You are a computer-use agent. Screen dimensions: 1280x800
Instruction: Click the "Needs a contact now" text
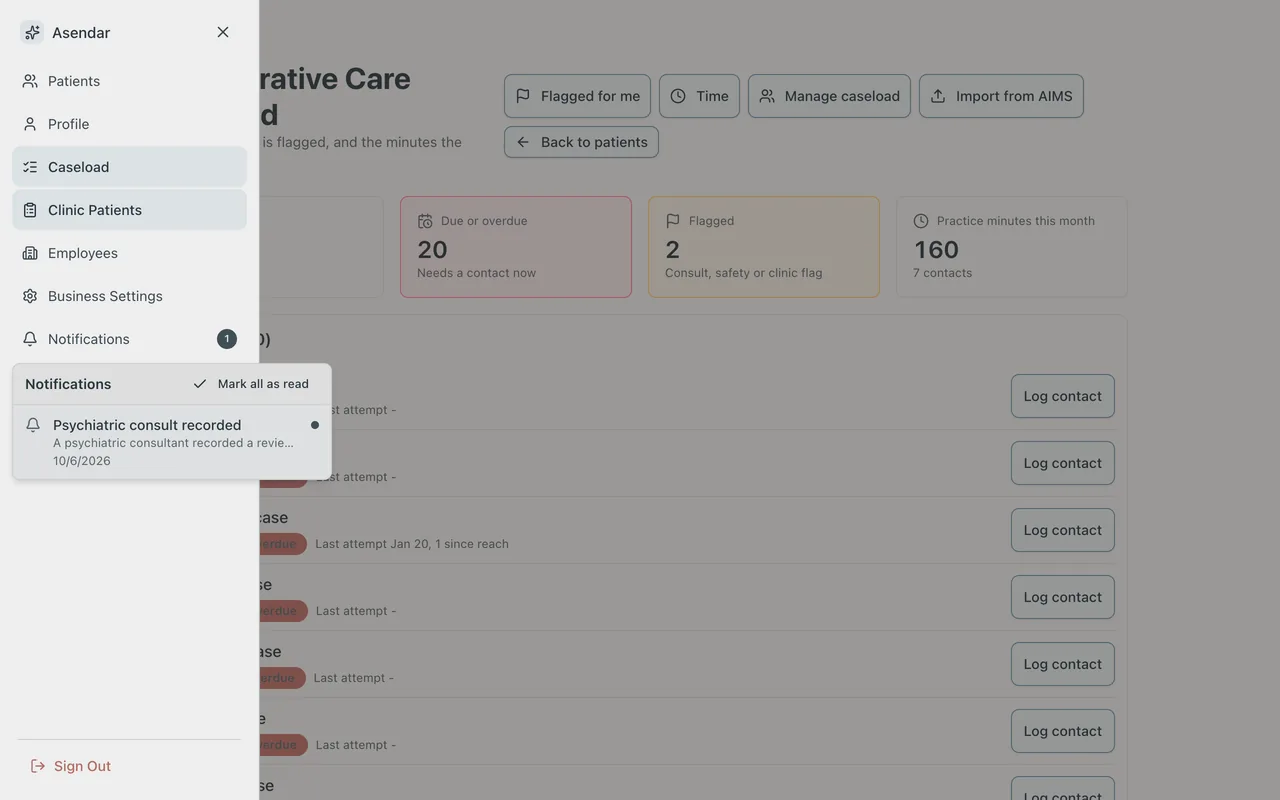point(477,273)
